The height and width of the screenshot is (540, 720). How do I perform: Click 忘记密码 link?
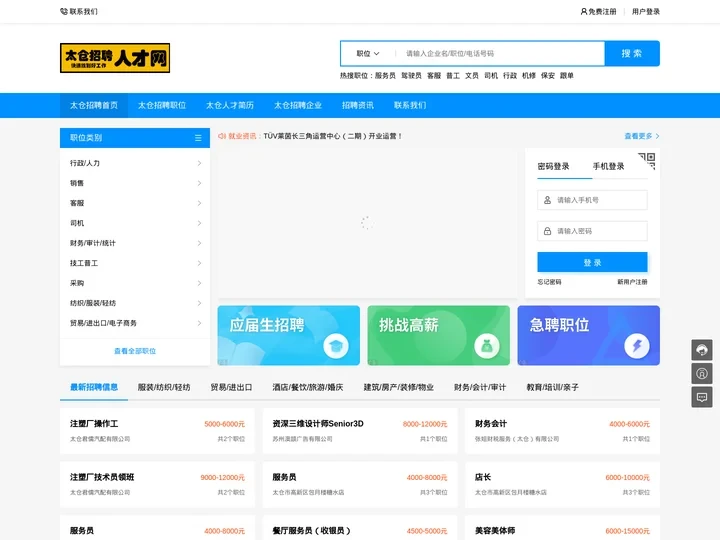tap(549, 282)
